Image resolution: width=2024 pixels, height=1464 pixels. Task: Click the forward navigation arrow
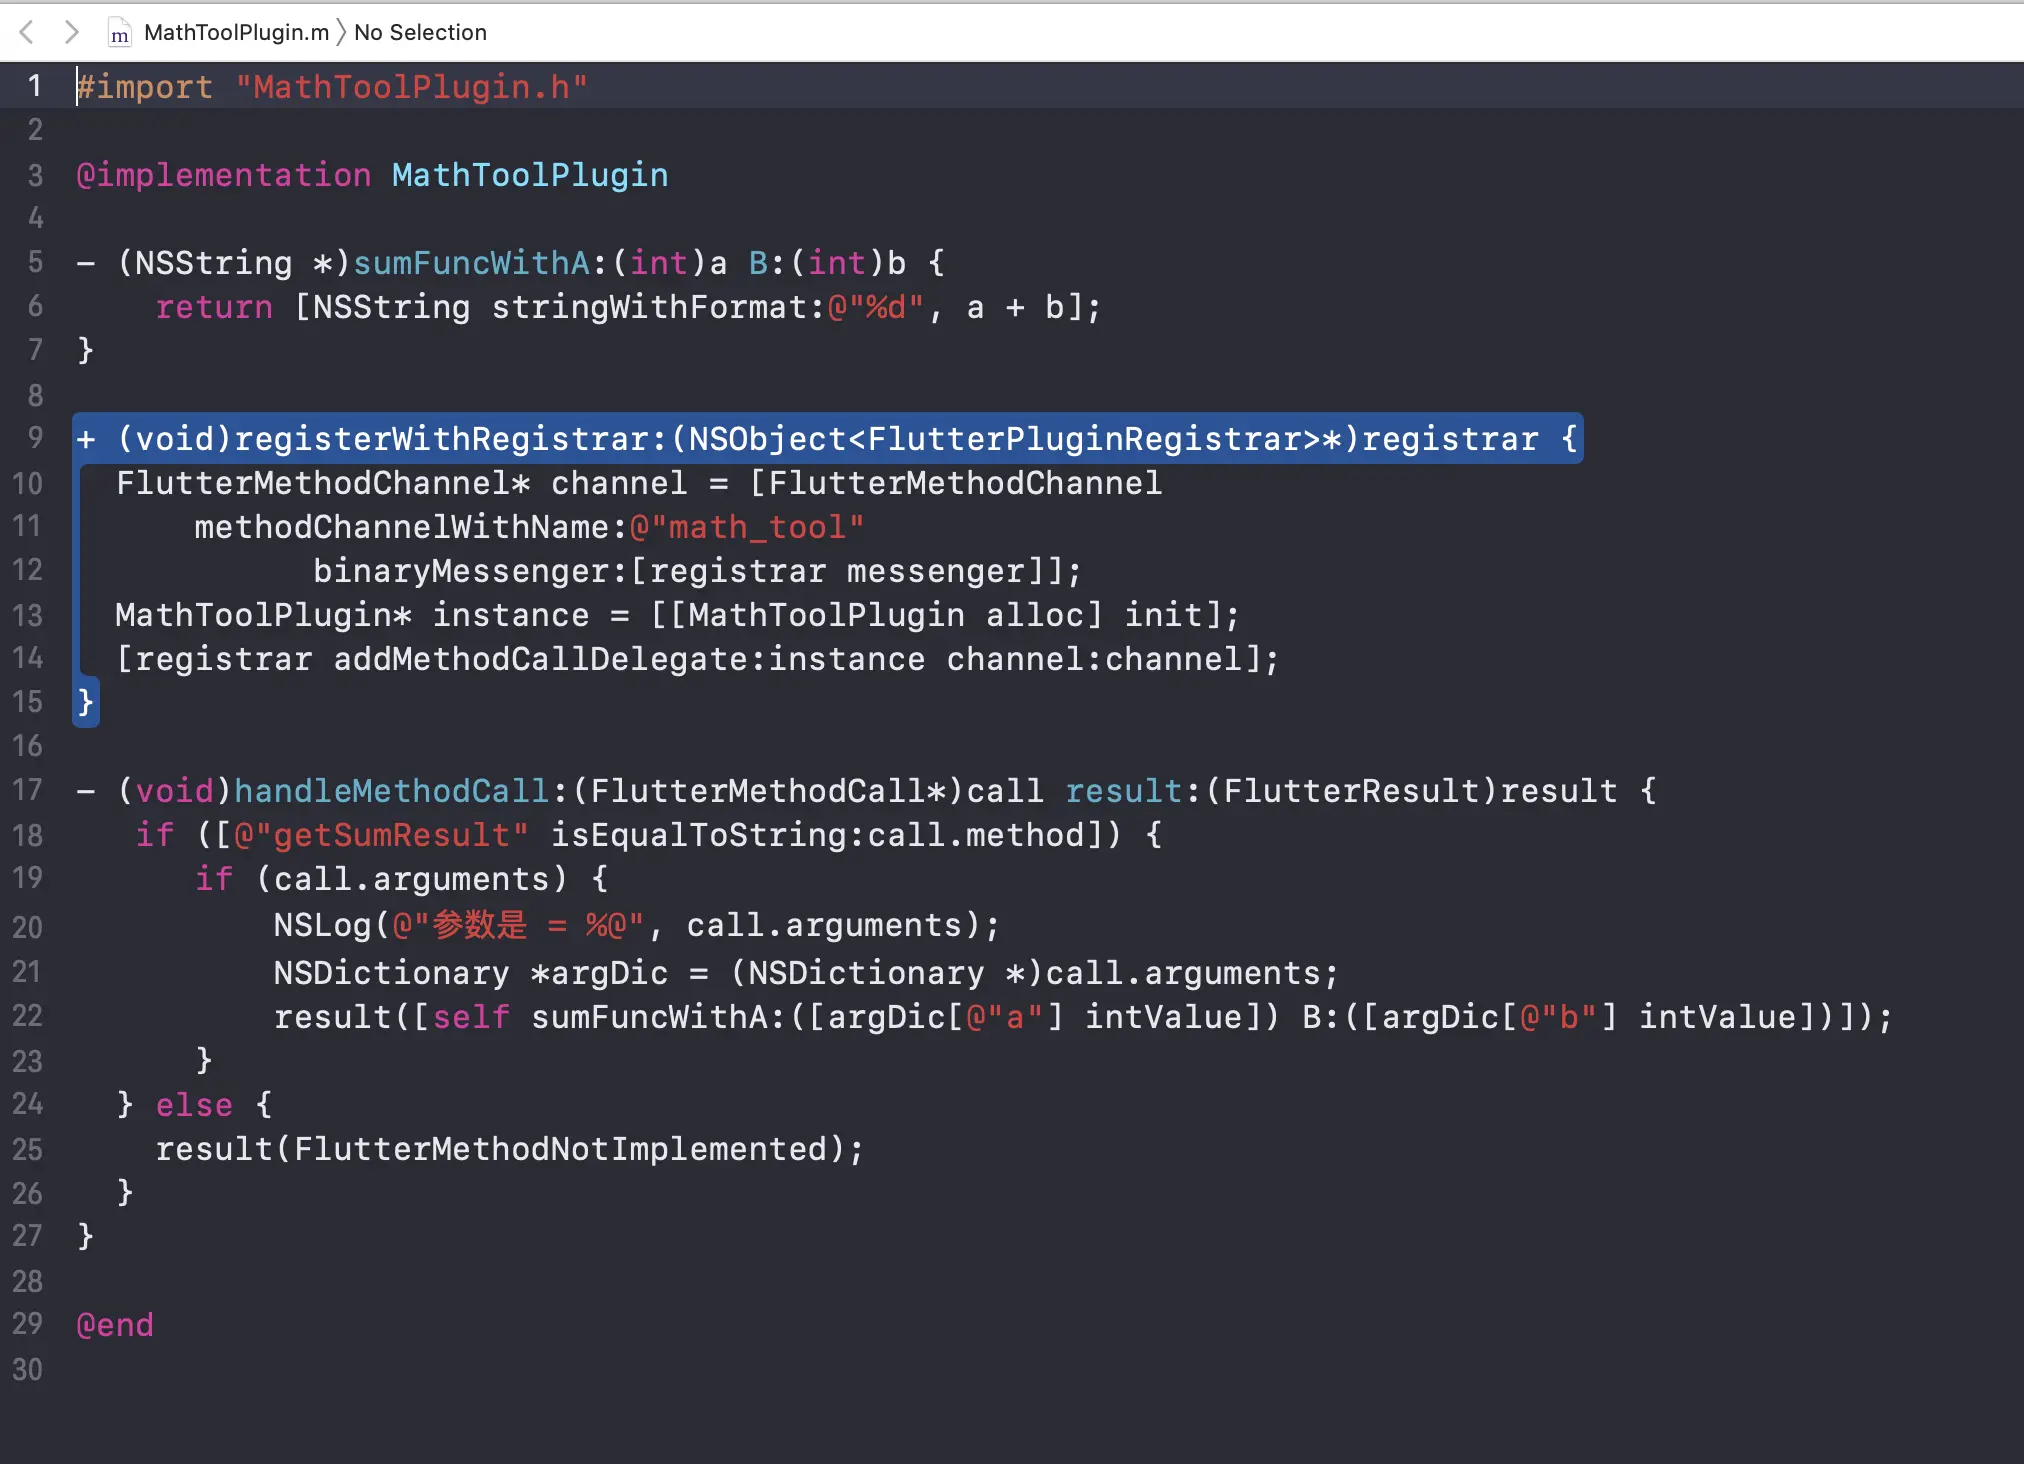[71, 32]
